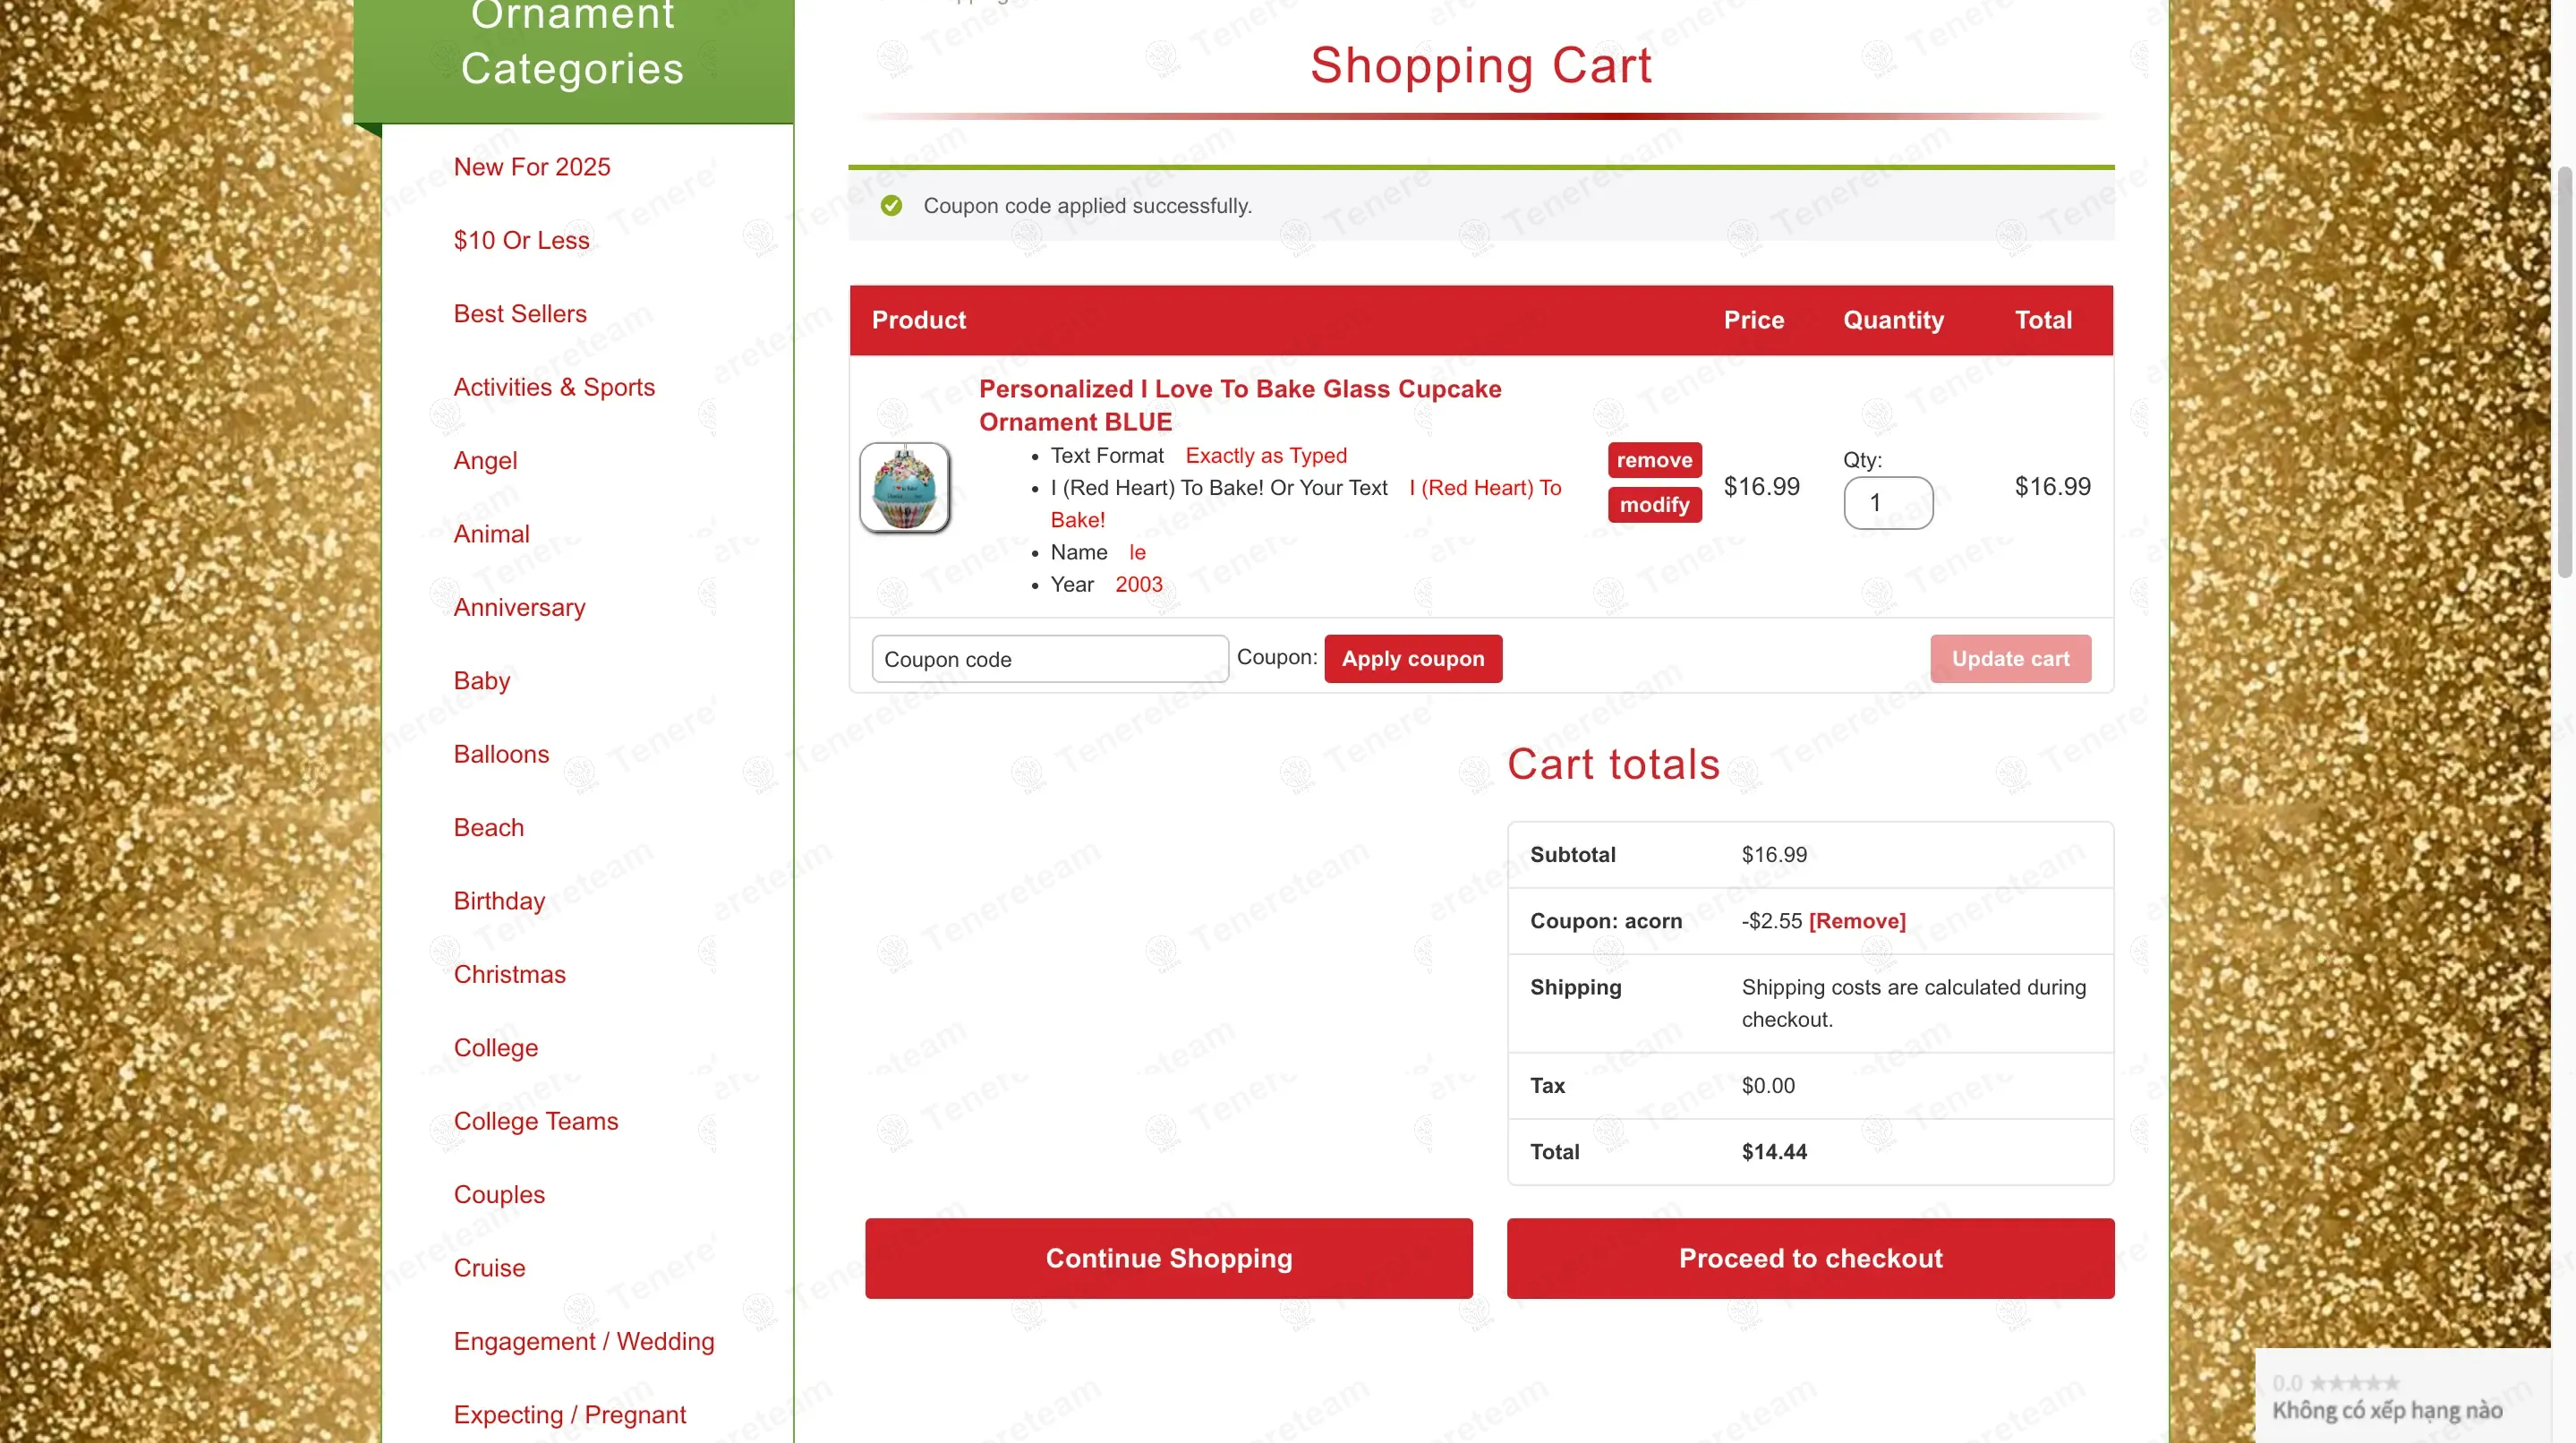
Task: Remove the cupcake ornament from cart
Action: (x=1654, y=460)
